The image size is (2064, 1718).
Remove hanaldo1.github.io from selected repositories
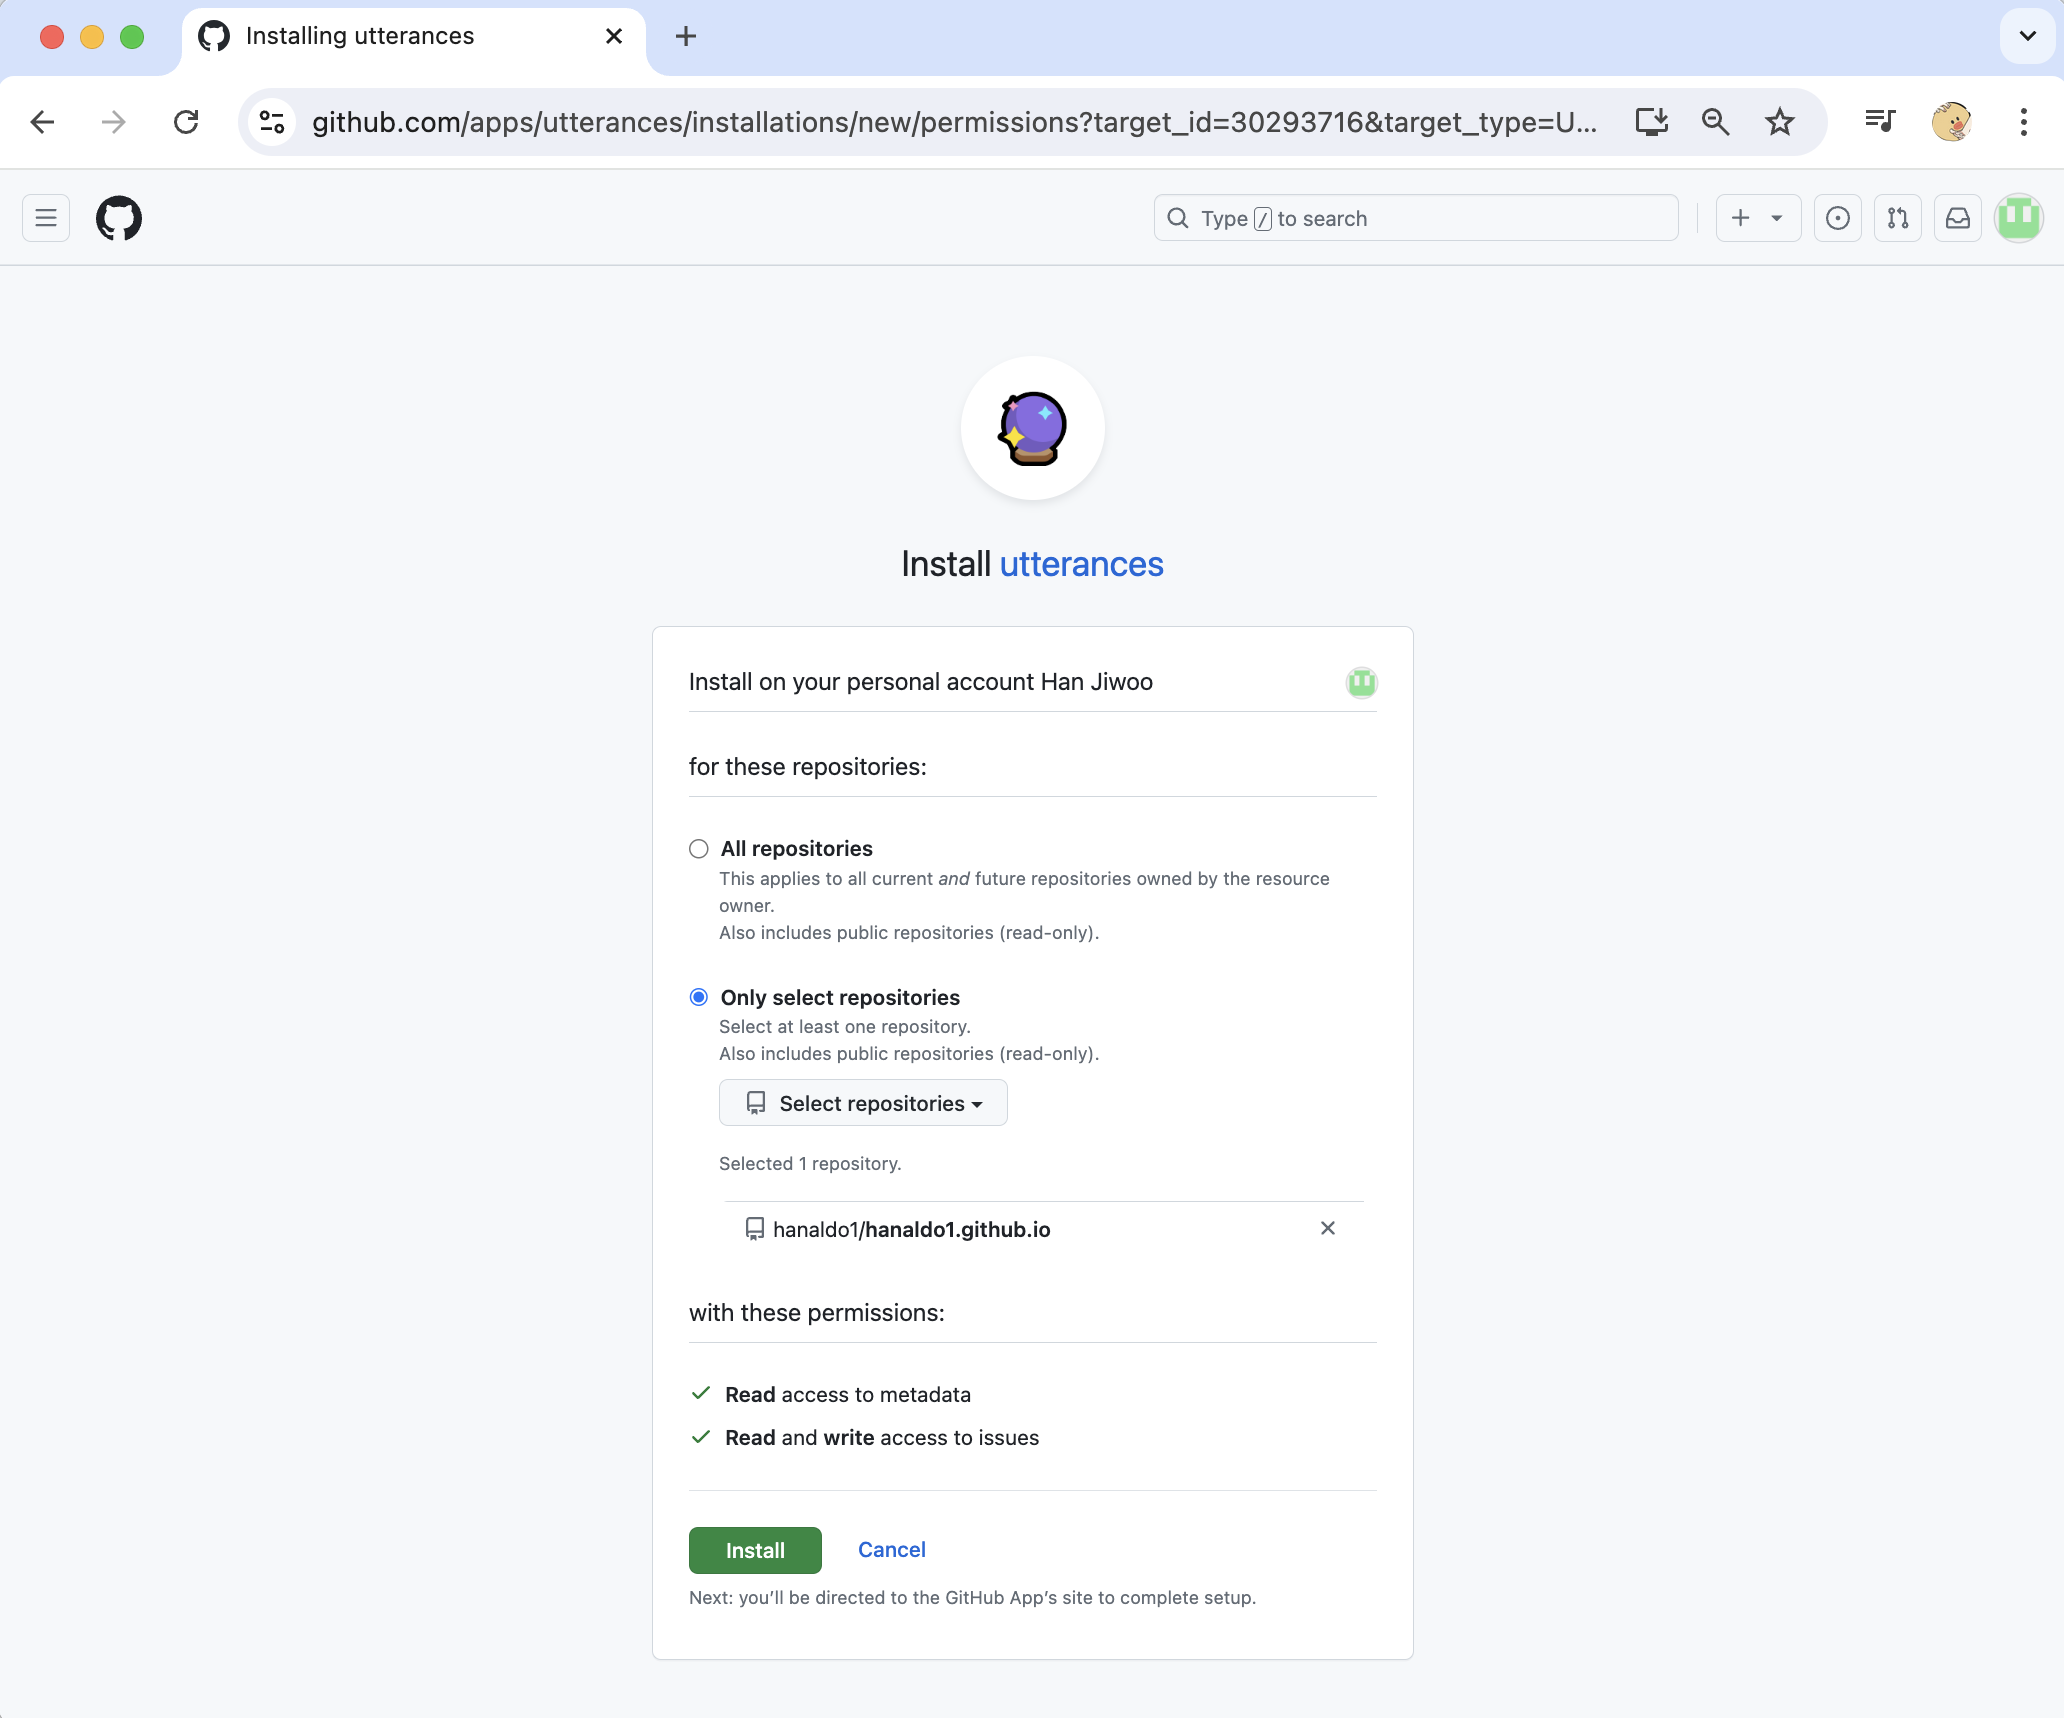pos(1327,1228)
